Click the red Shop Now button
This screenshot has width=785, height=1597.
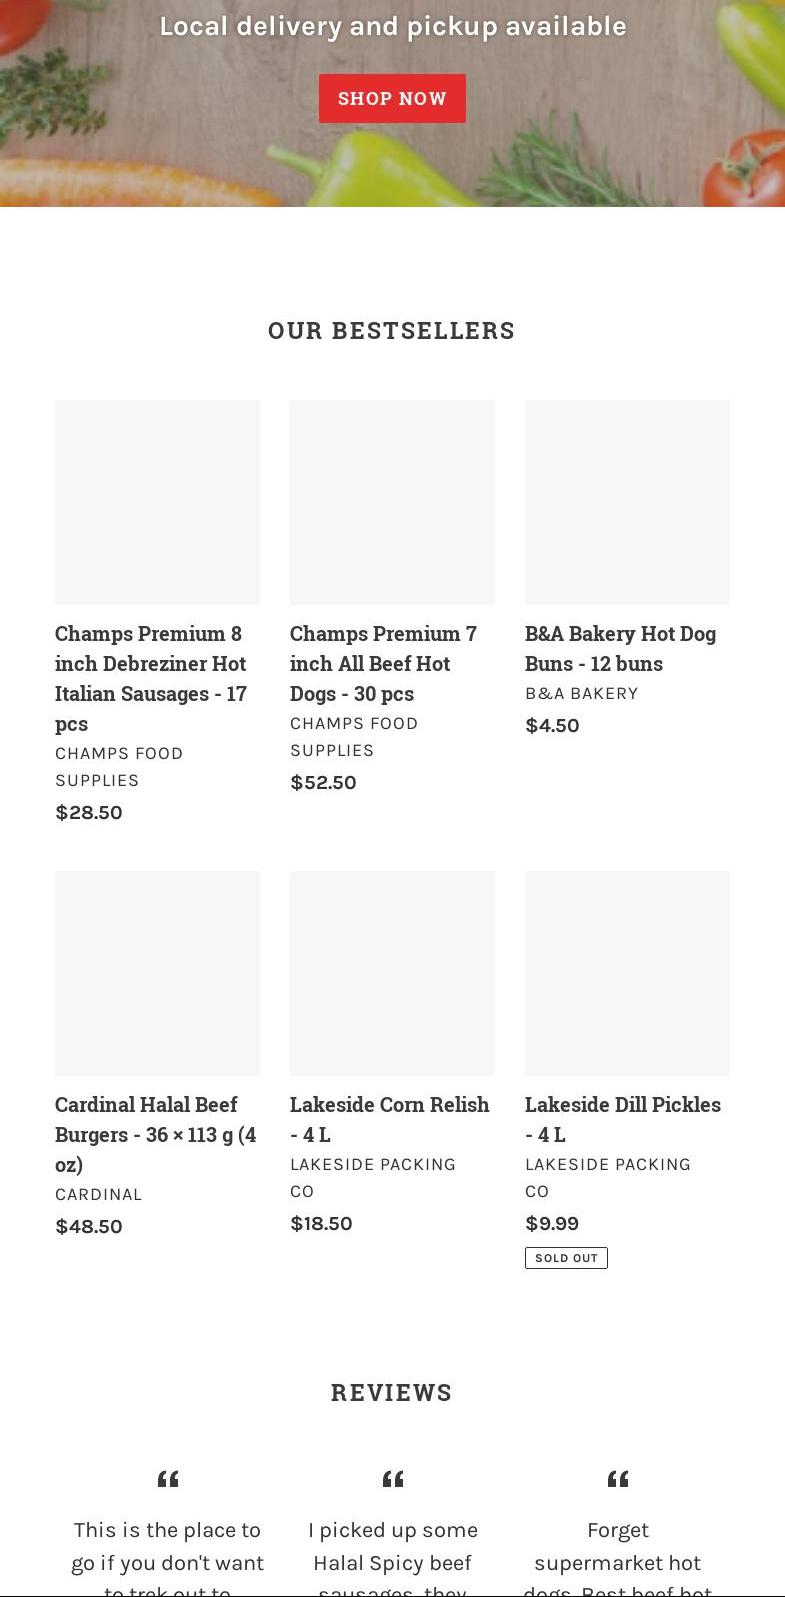392,98
